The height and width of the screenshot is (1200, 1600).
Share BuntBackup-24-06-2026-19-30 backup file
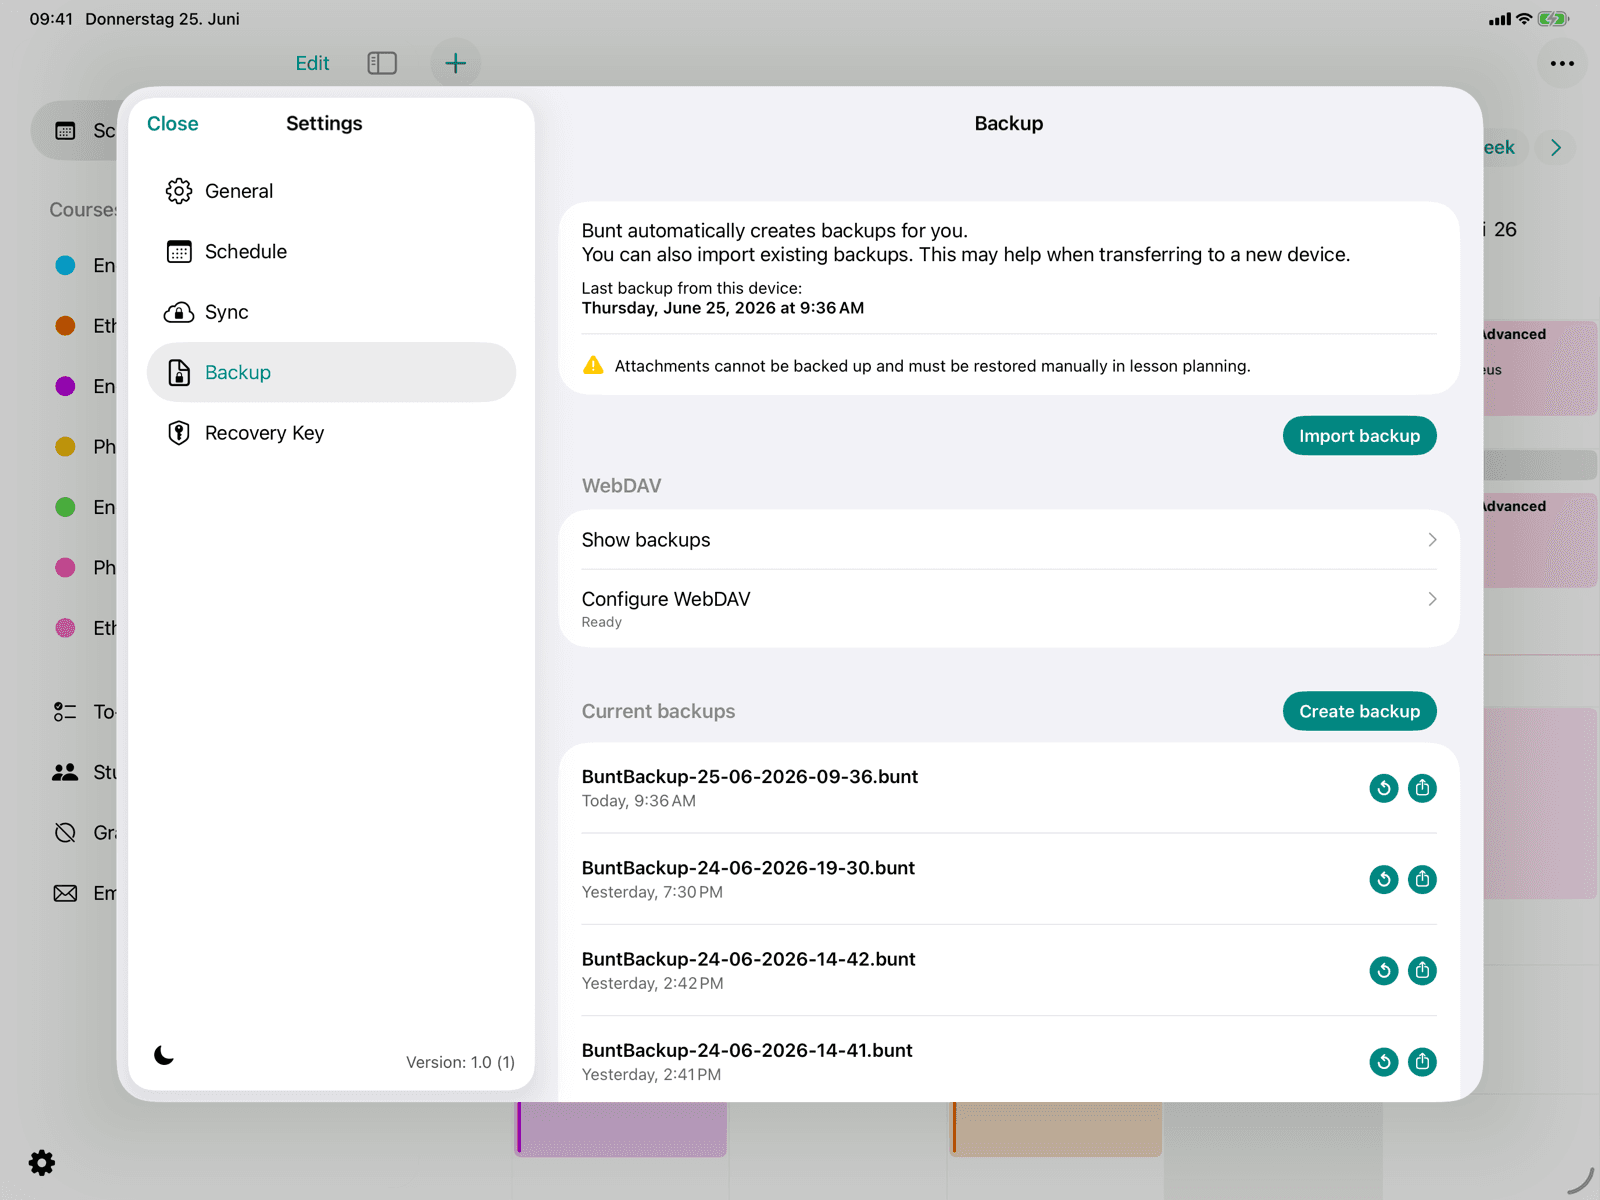click(x=1422, y=879)
